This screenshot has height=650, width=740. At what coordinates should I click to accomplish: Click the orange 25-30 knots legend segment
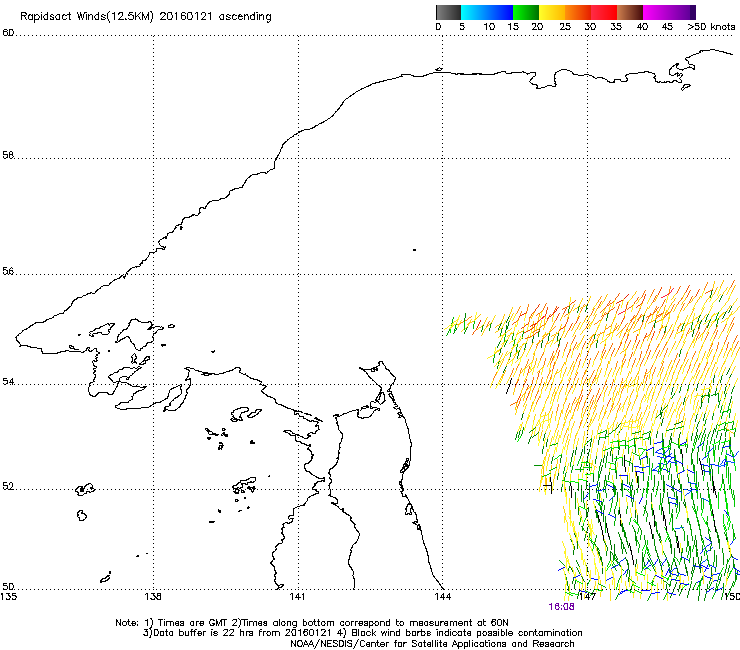(x=578, y=12)
